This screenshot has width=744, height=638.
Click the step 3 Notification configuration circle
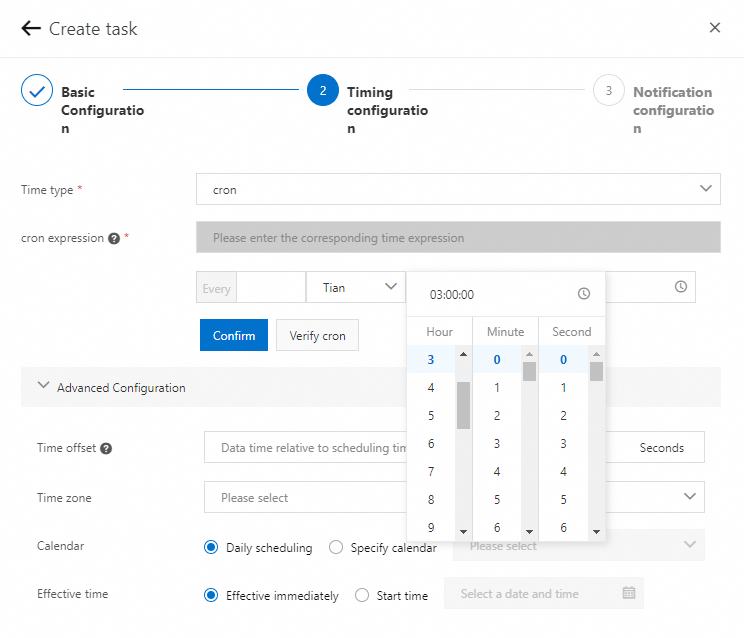coord(609,90)
